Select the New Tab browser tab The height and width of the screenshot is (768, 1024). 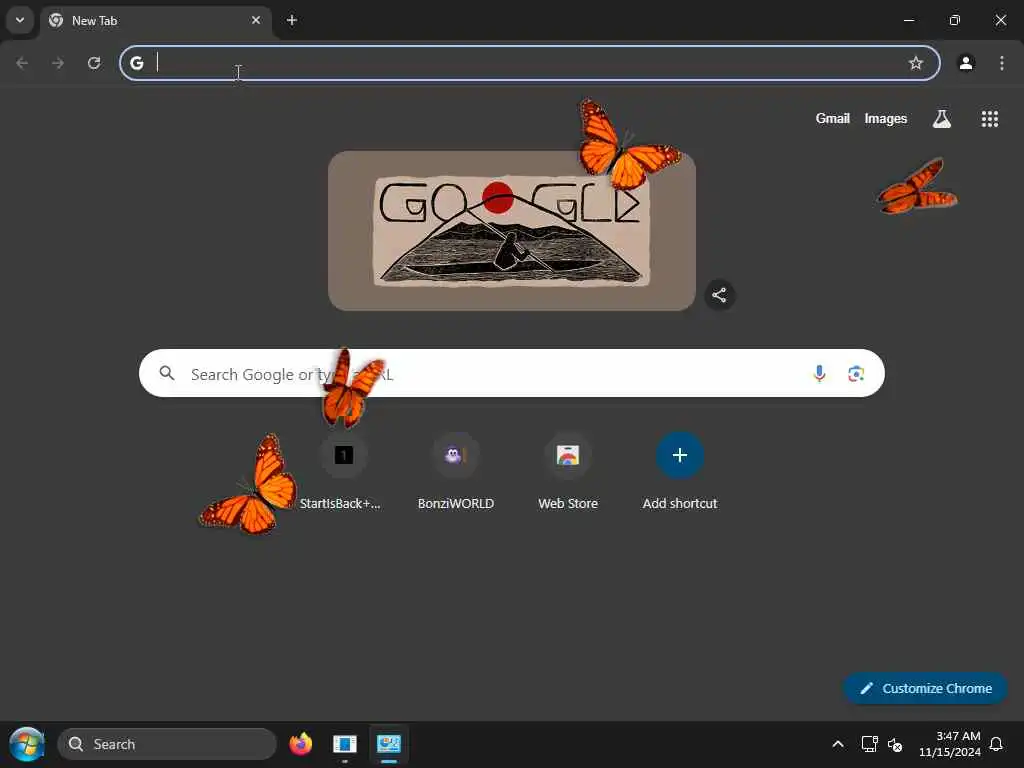155,21
